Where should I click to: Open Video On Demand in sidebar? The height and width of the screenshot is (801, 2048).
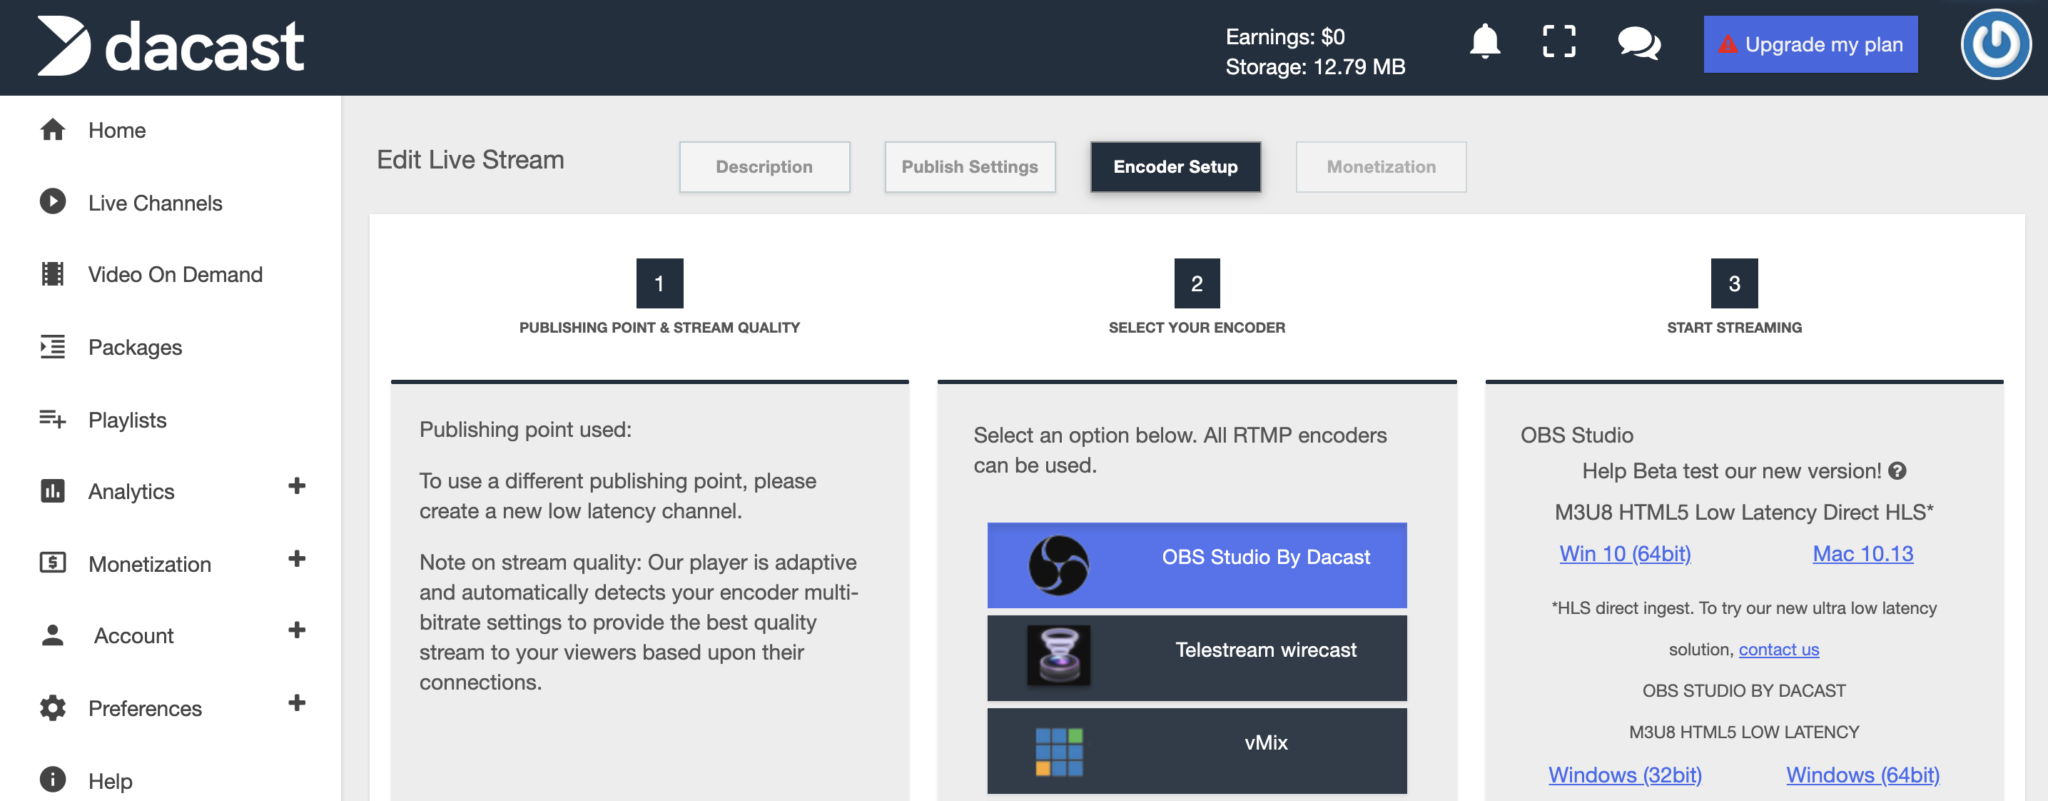tap(175, 275)
